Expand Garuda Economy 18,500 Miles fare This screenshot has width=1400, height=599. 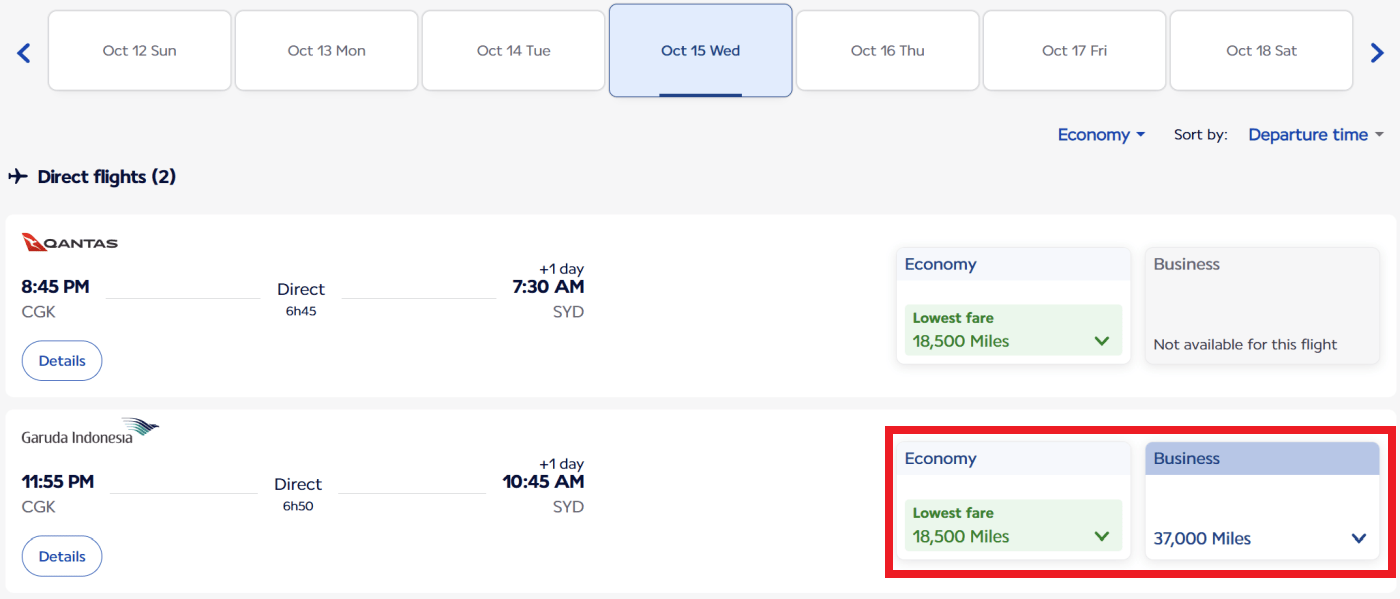pos(1013,526)
